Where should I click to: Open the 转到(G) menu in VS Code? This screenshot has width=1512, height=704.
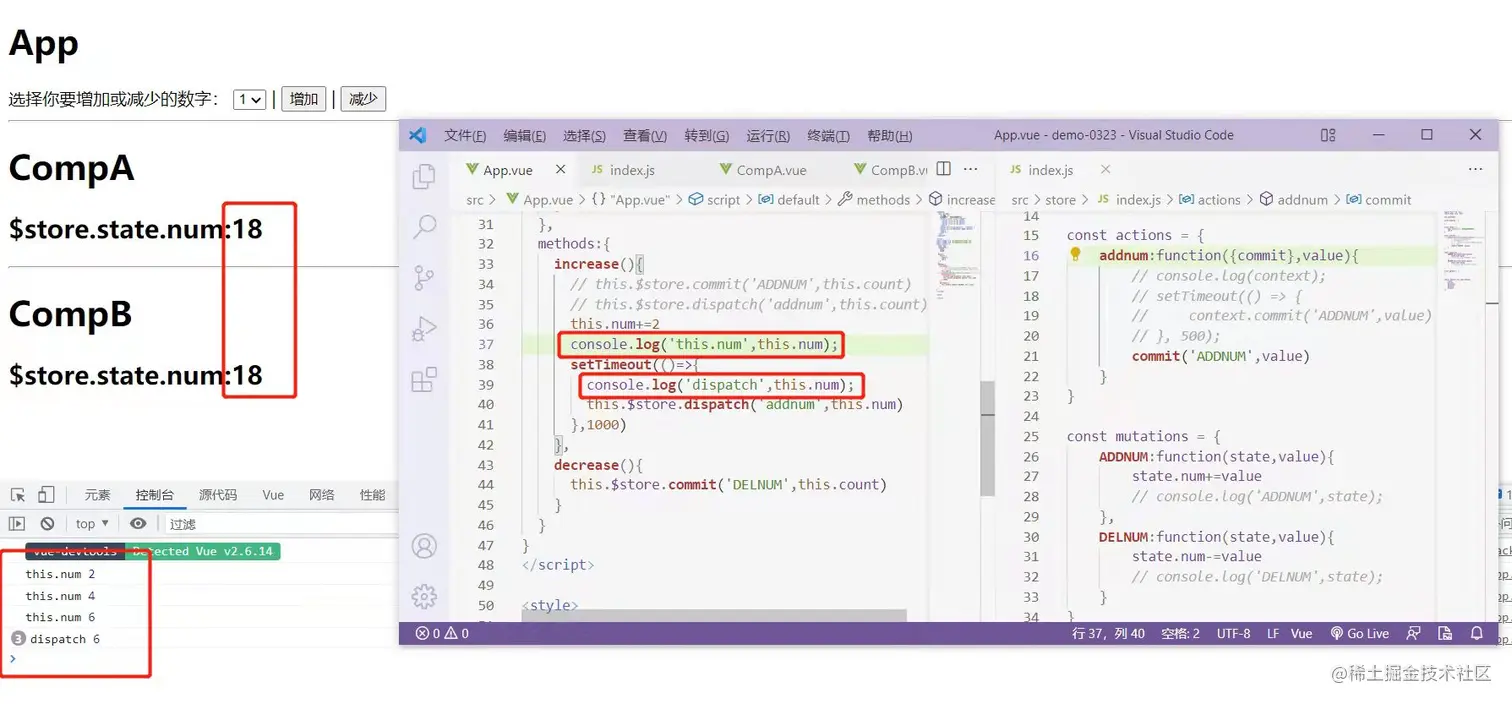(x=707, y=135)
